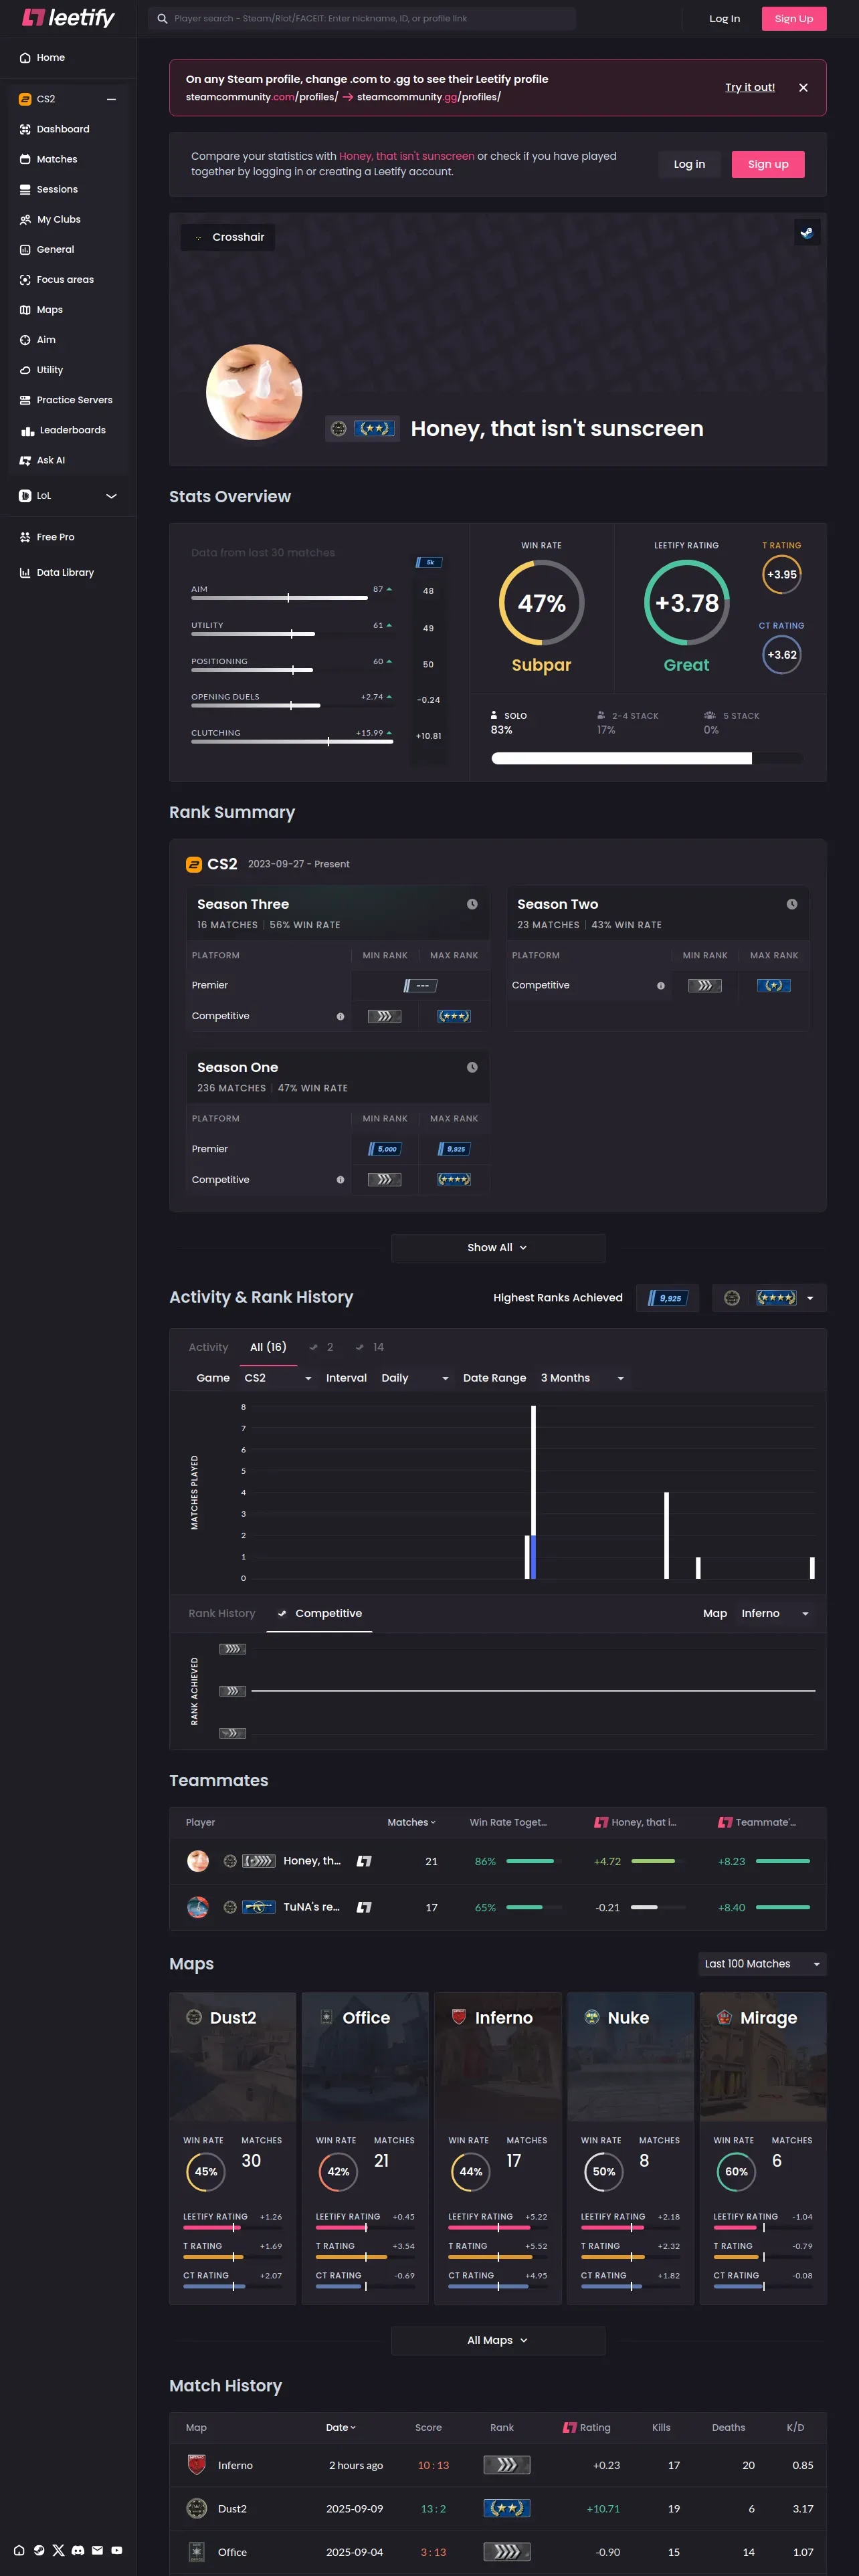Screen dimensions: 859x2576
Task: Click the player avatar picture
Action: [254, 392]
